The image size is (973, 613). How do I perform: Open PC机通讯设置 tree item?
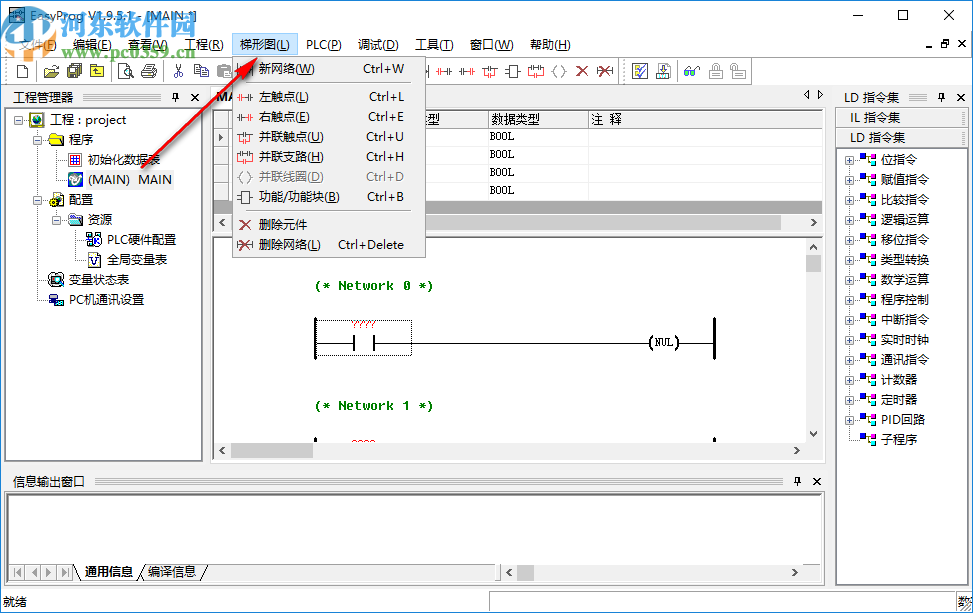(x=106, y=300)
